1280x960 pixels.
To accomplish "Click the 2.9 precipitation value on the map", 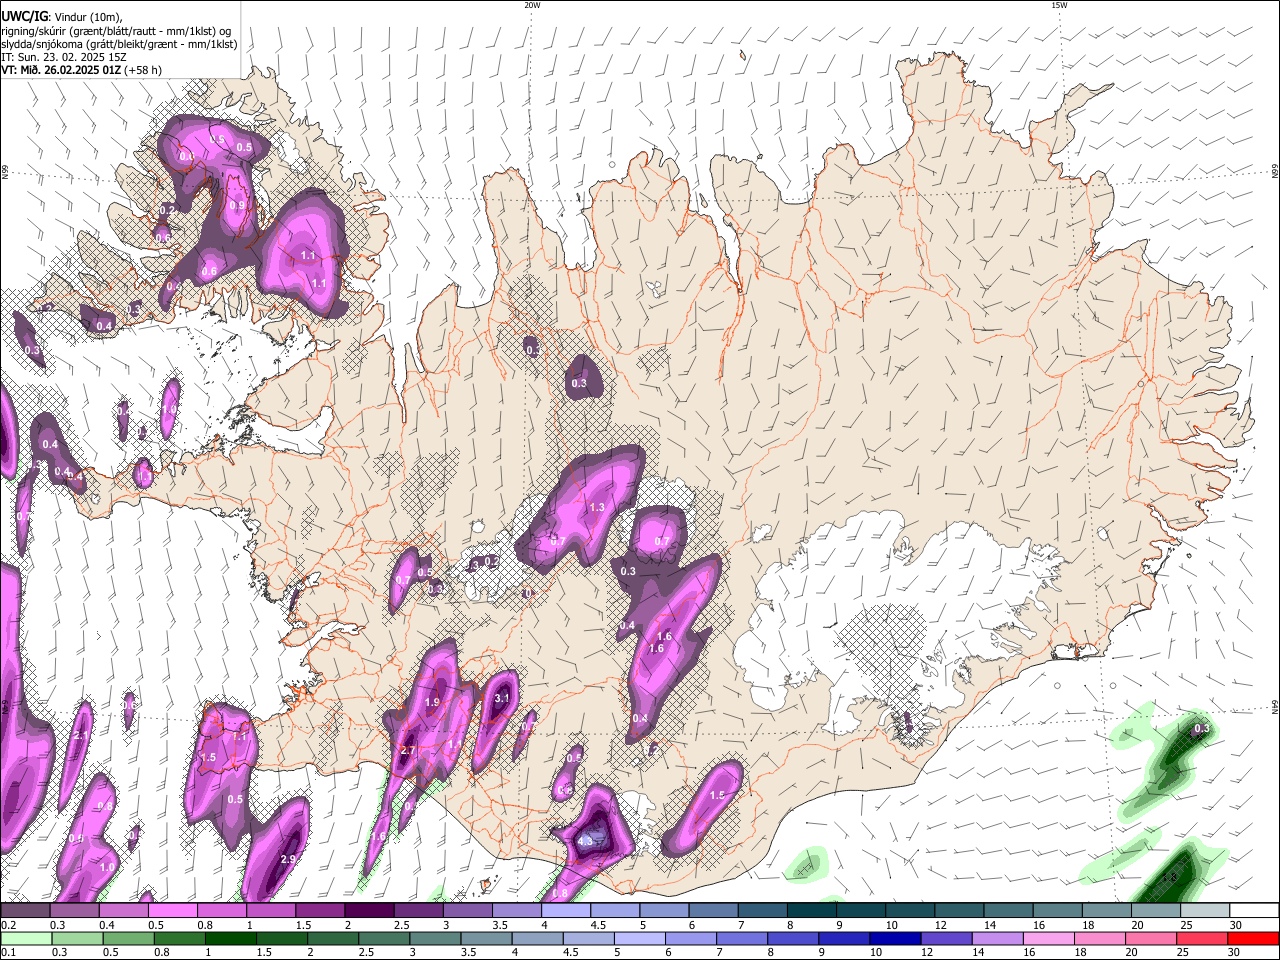I will (x=289, y=859).
